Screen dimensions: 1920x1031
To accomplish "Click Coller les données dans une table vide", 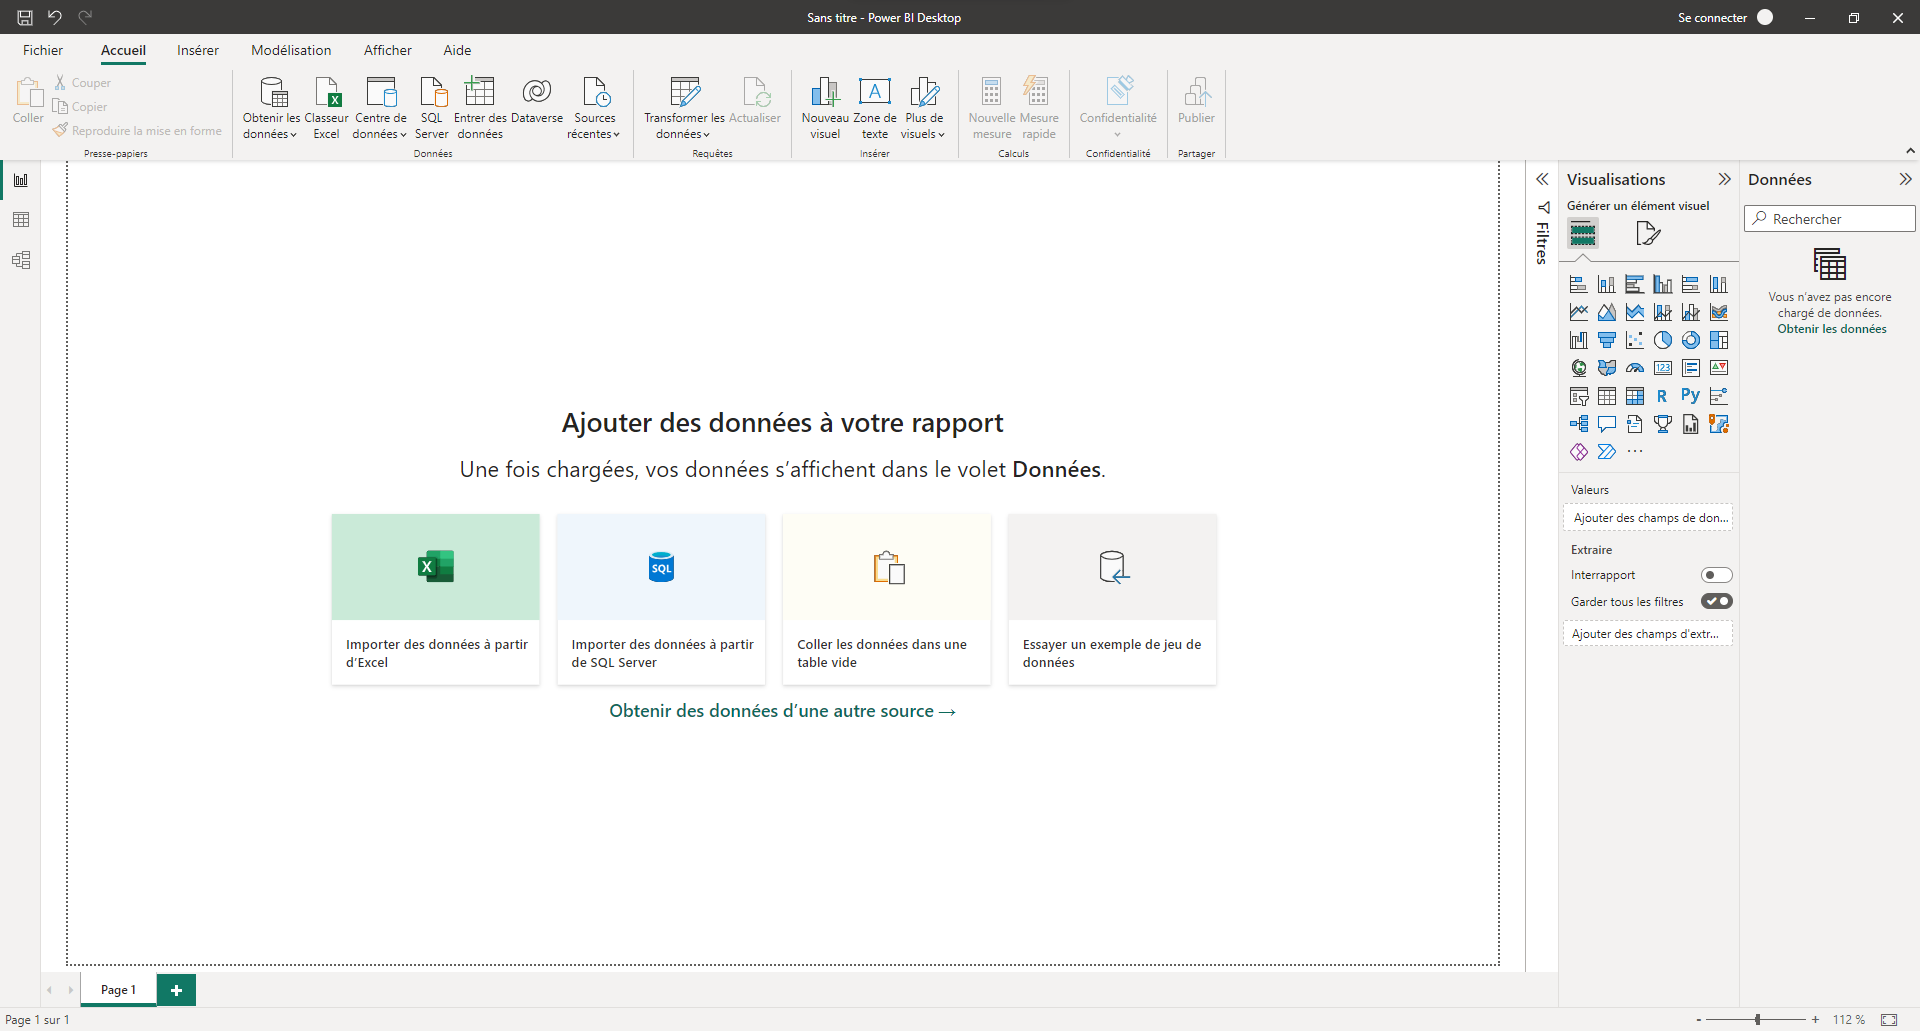I will coord(887,599).
